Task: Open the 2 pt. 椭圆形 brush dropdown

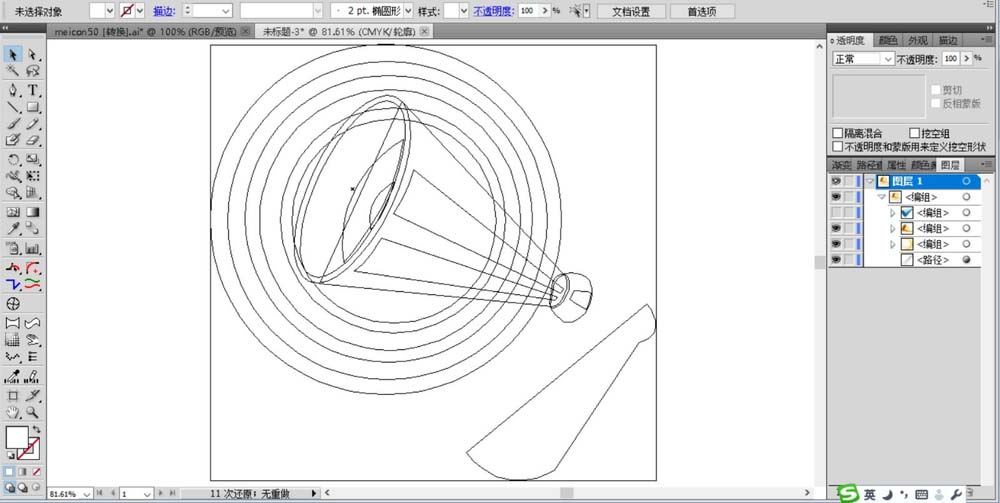Action: (x=408, y=11)
